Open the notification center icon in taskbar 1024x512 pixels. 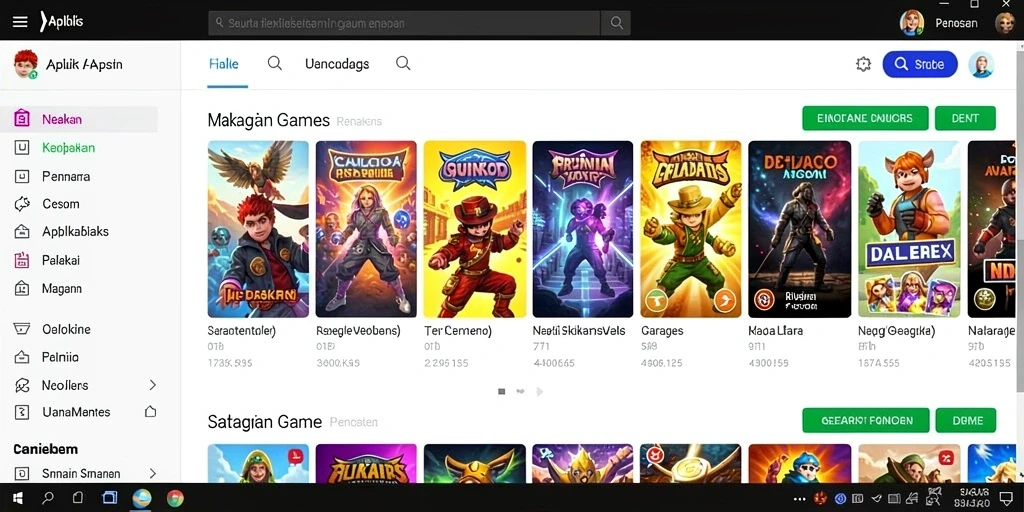(1006, 499)
